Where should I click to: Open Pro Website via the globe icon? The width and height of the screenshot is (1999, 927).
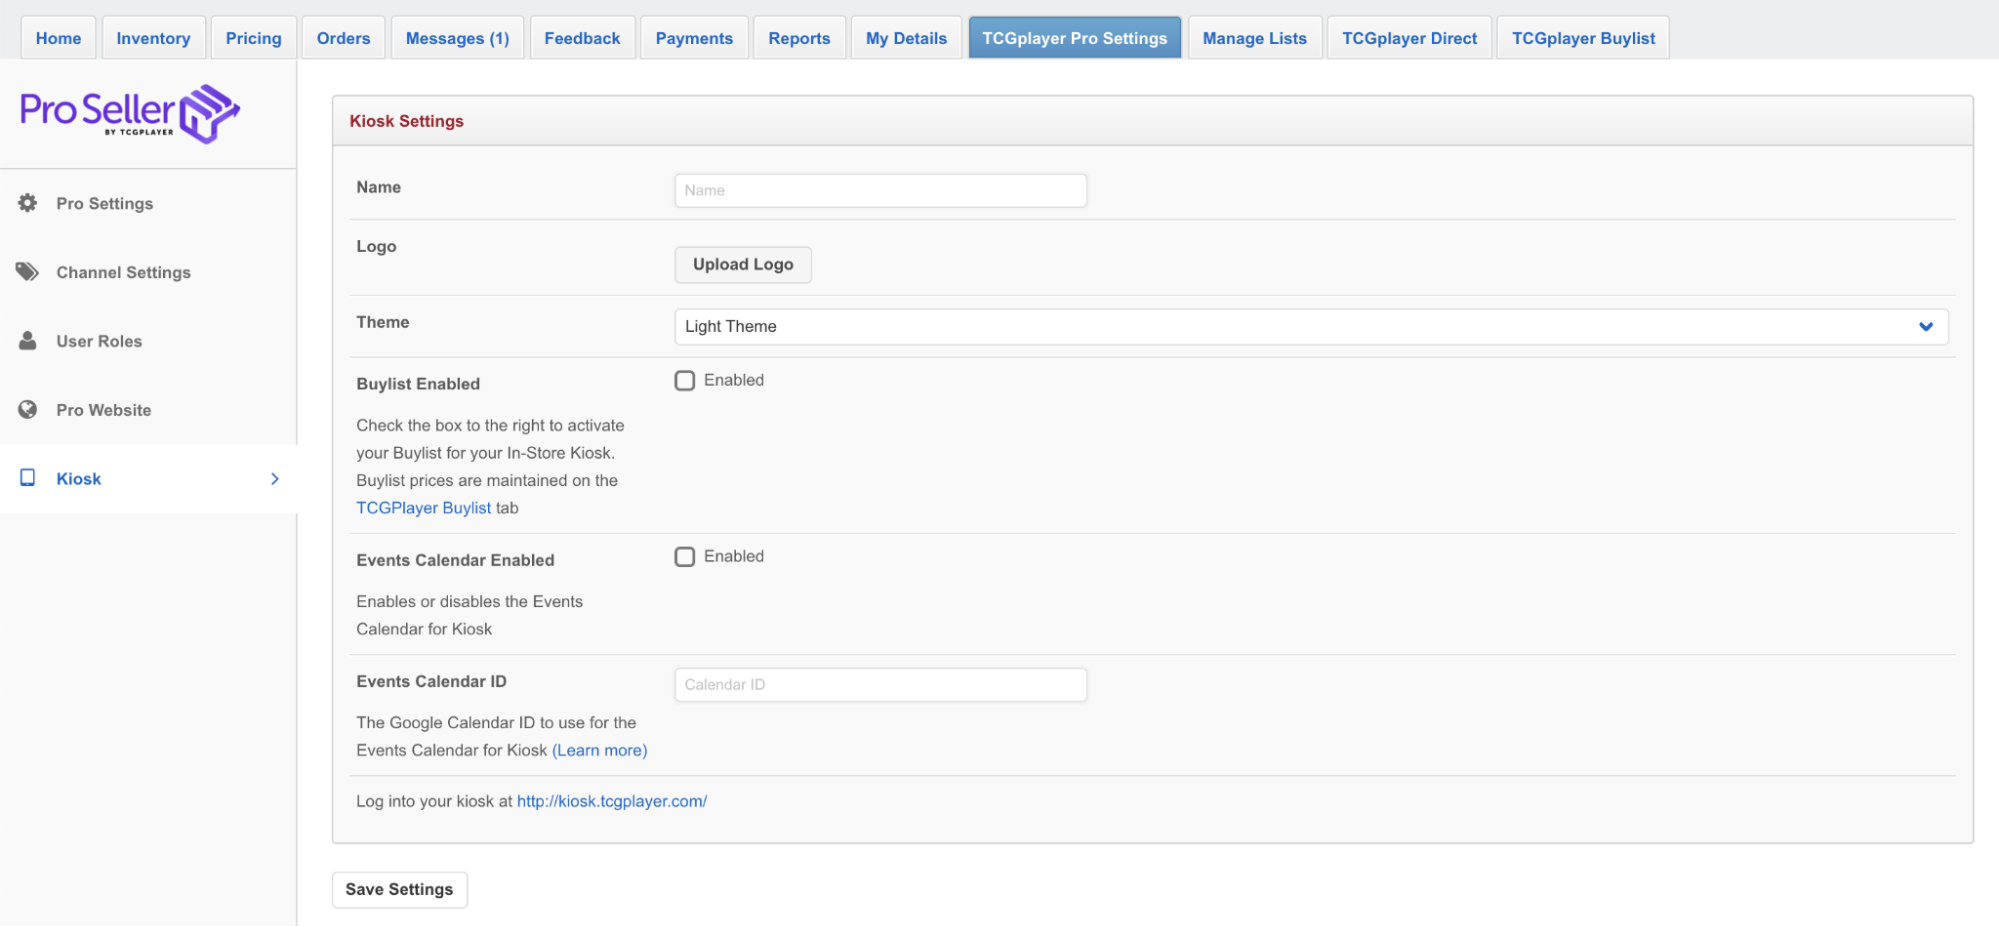(x=27, y=409)
